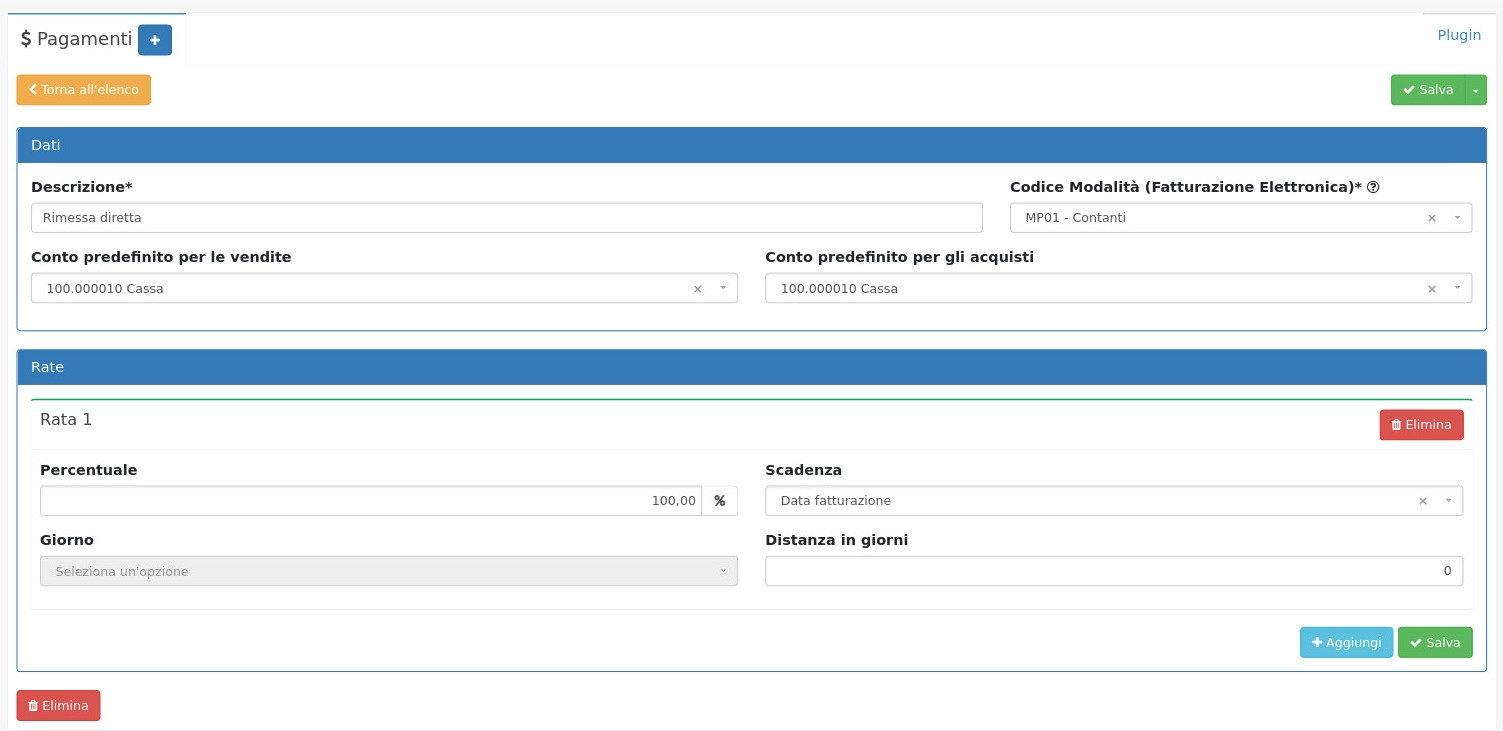Viewport: 1503px width, 731px height.
Task: Delete Rata 1 with Elimina button
Action: coord(1421,425)
